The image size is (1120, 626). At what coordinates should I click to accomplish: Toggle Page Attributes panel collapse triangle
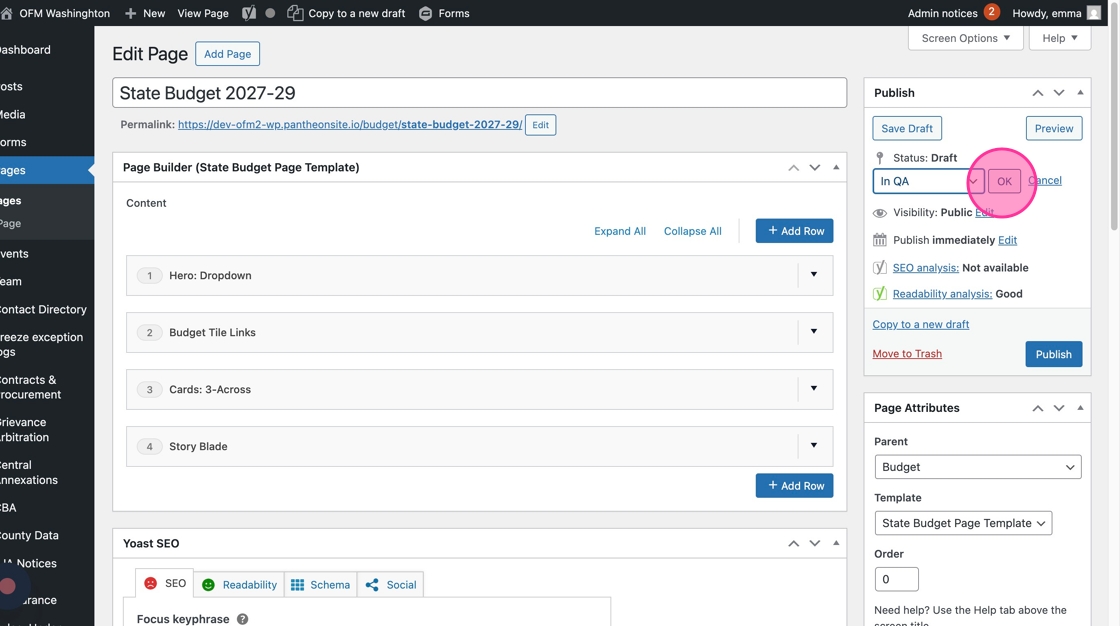click(x=1080, y=408)
